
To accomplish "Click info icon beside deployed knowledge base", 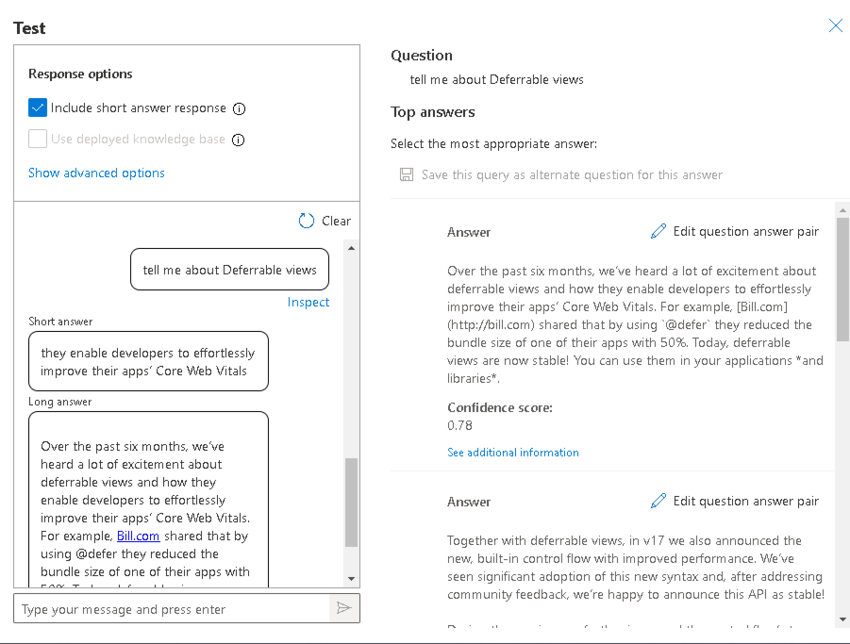I will pos(238,140).
